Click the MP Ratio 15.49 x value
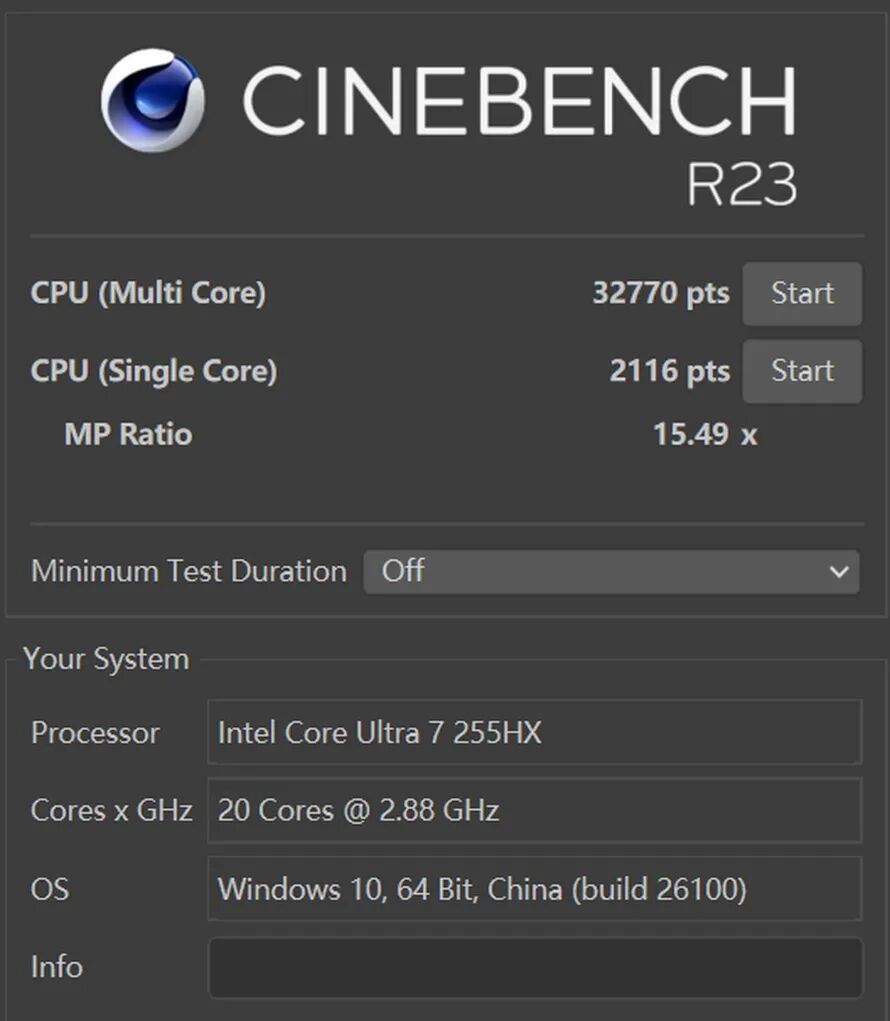890x1021 pixels. pos(704,434)
